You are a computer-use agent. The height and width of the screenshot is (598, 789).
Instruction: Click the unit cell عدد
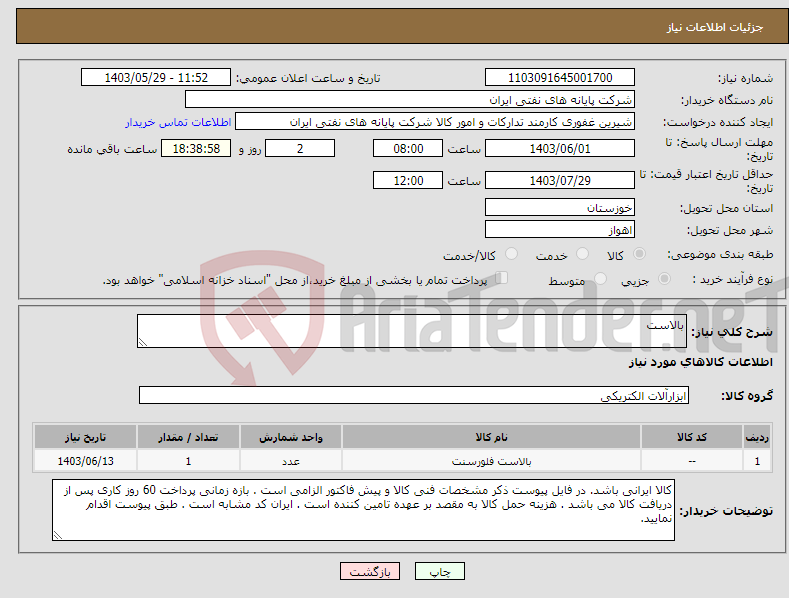(x=291, y=461)
